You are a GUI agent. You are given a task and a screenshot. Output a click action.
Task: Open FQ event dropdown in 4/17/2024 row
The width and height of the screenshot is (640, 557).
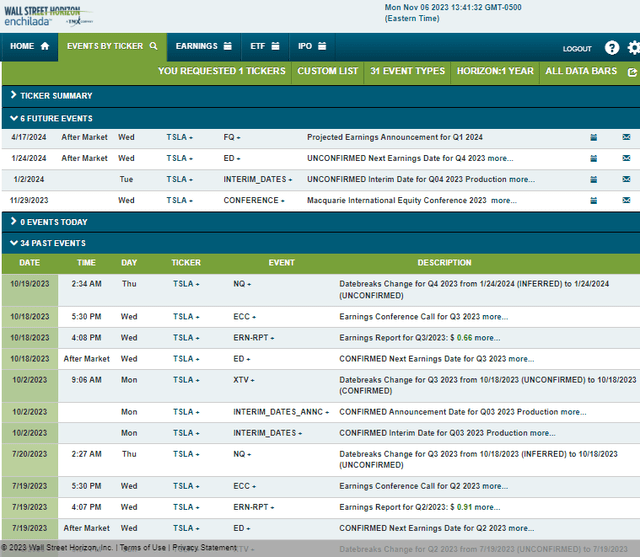click(x=232, y=138)
